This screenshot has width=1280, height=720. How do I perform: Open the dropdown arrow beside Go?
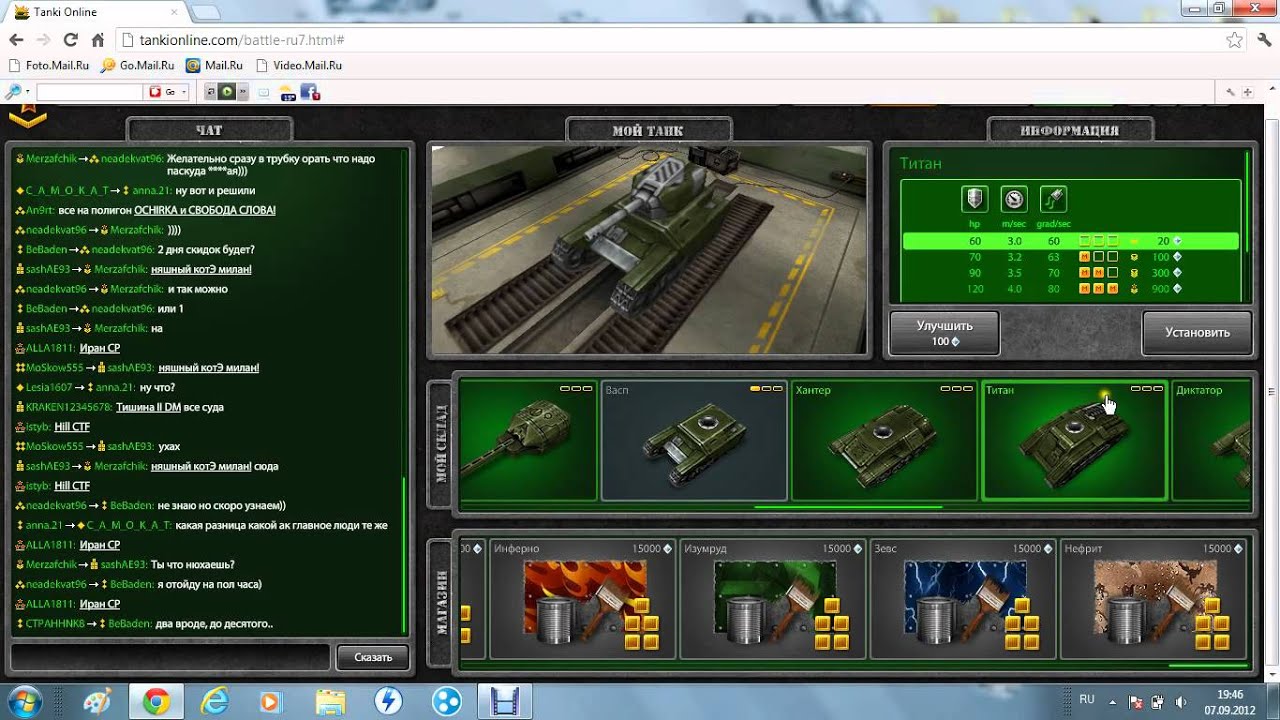pyautogui.click(x=184, y=92)
